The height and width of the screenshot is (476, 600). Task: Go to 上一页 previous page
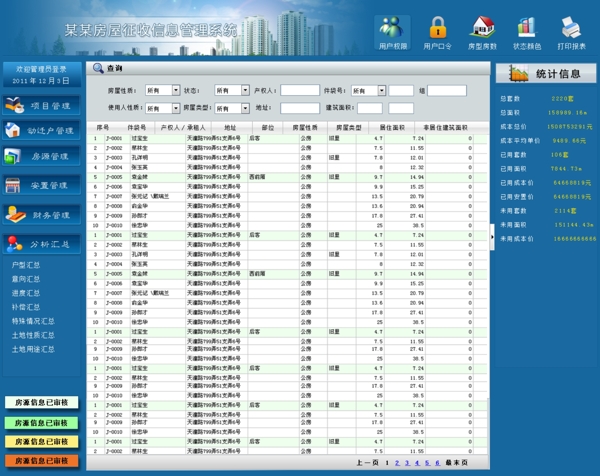(367, 463)
